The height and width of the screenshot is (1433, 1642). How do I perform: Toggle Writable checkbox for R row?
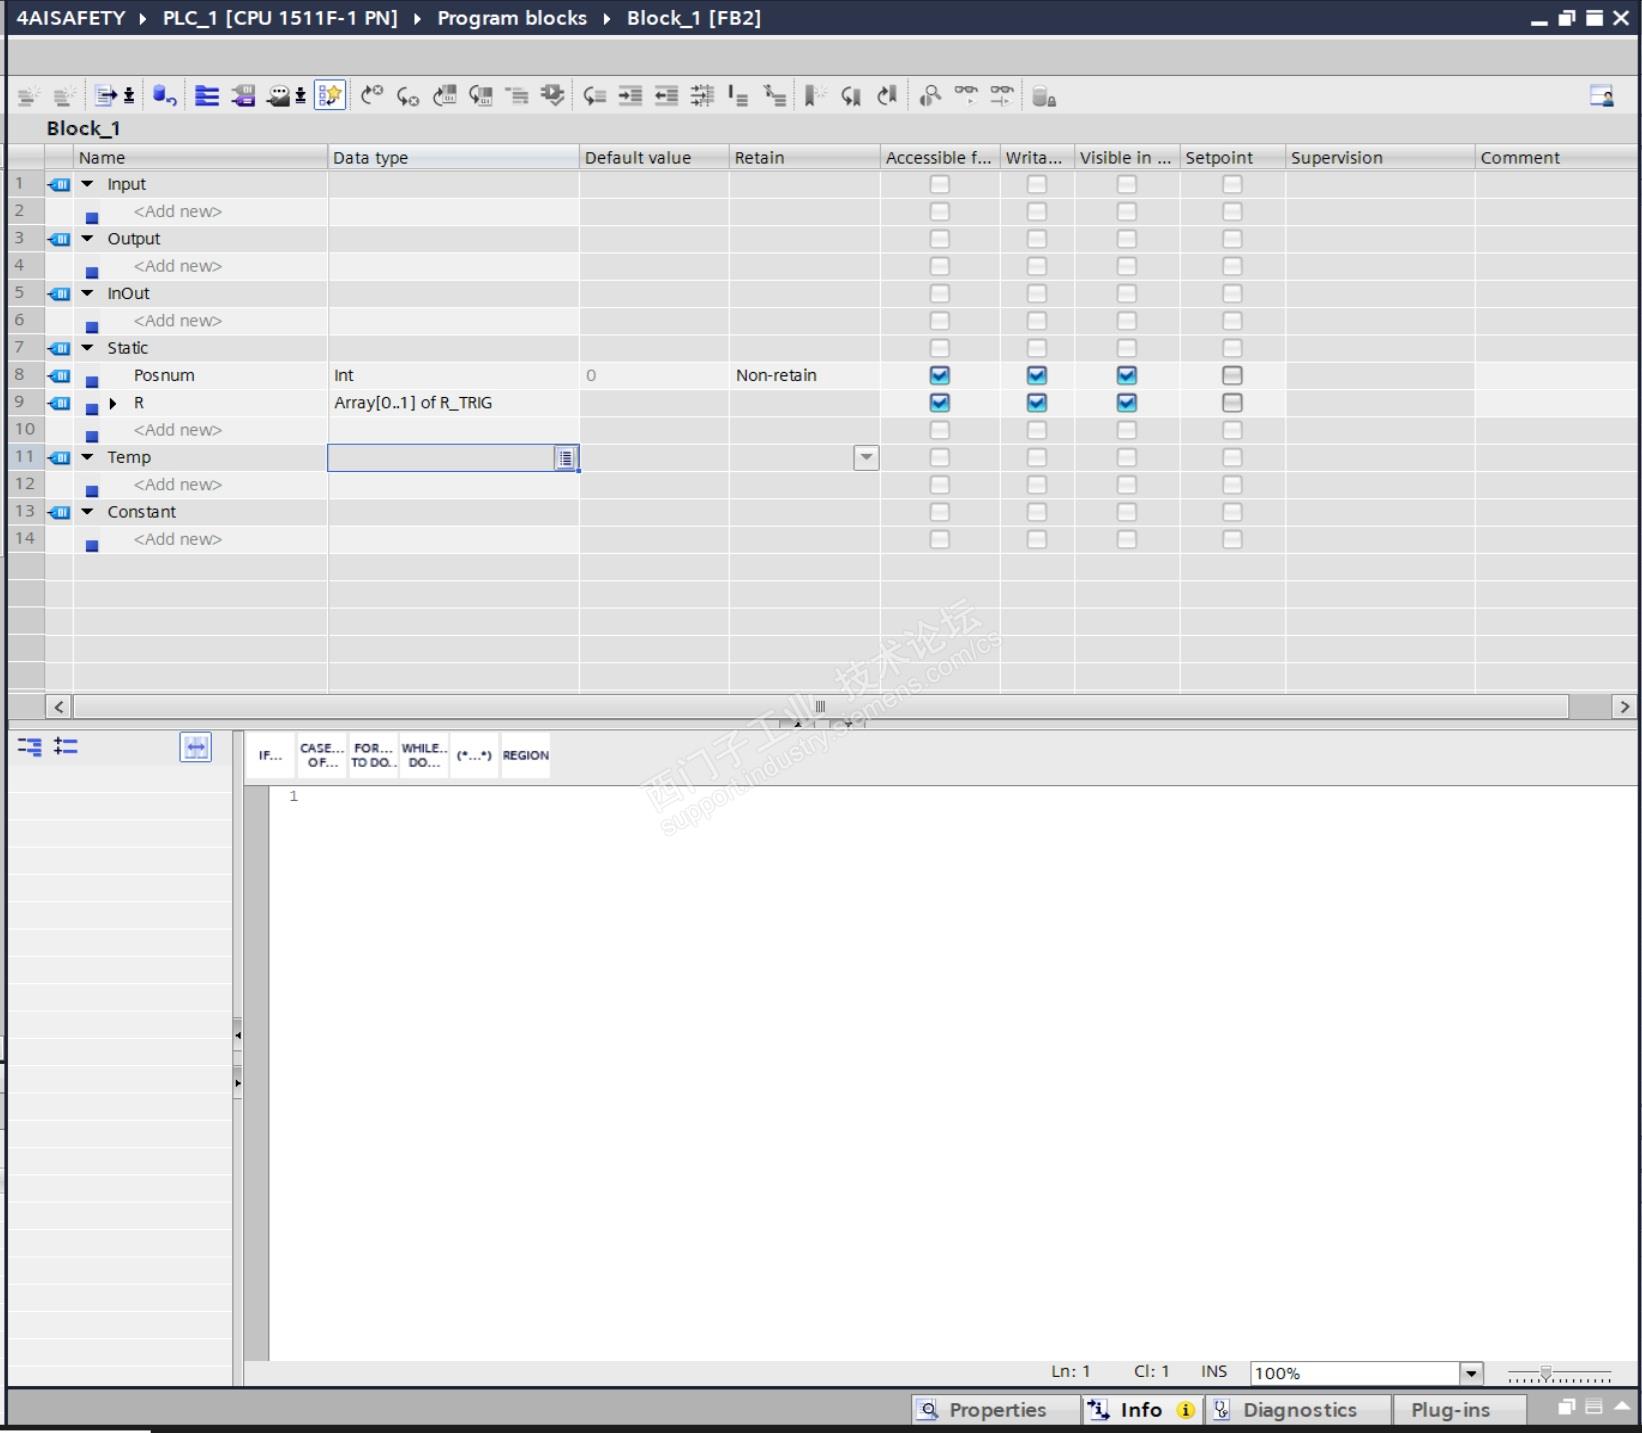[x=1037, y=403]
